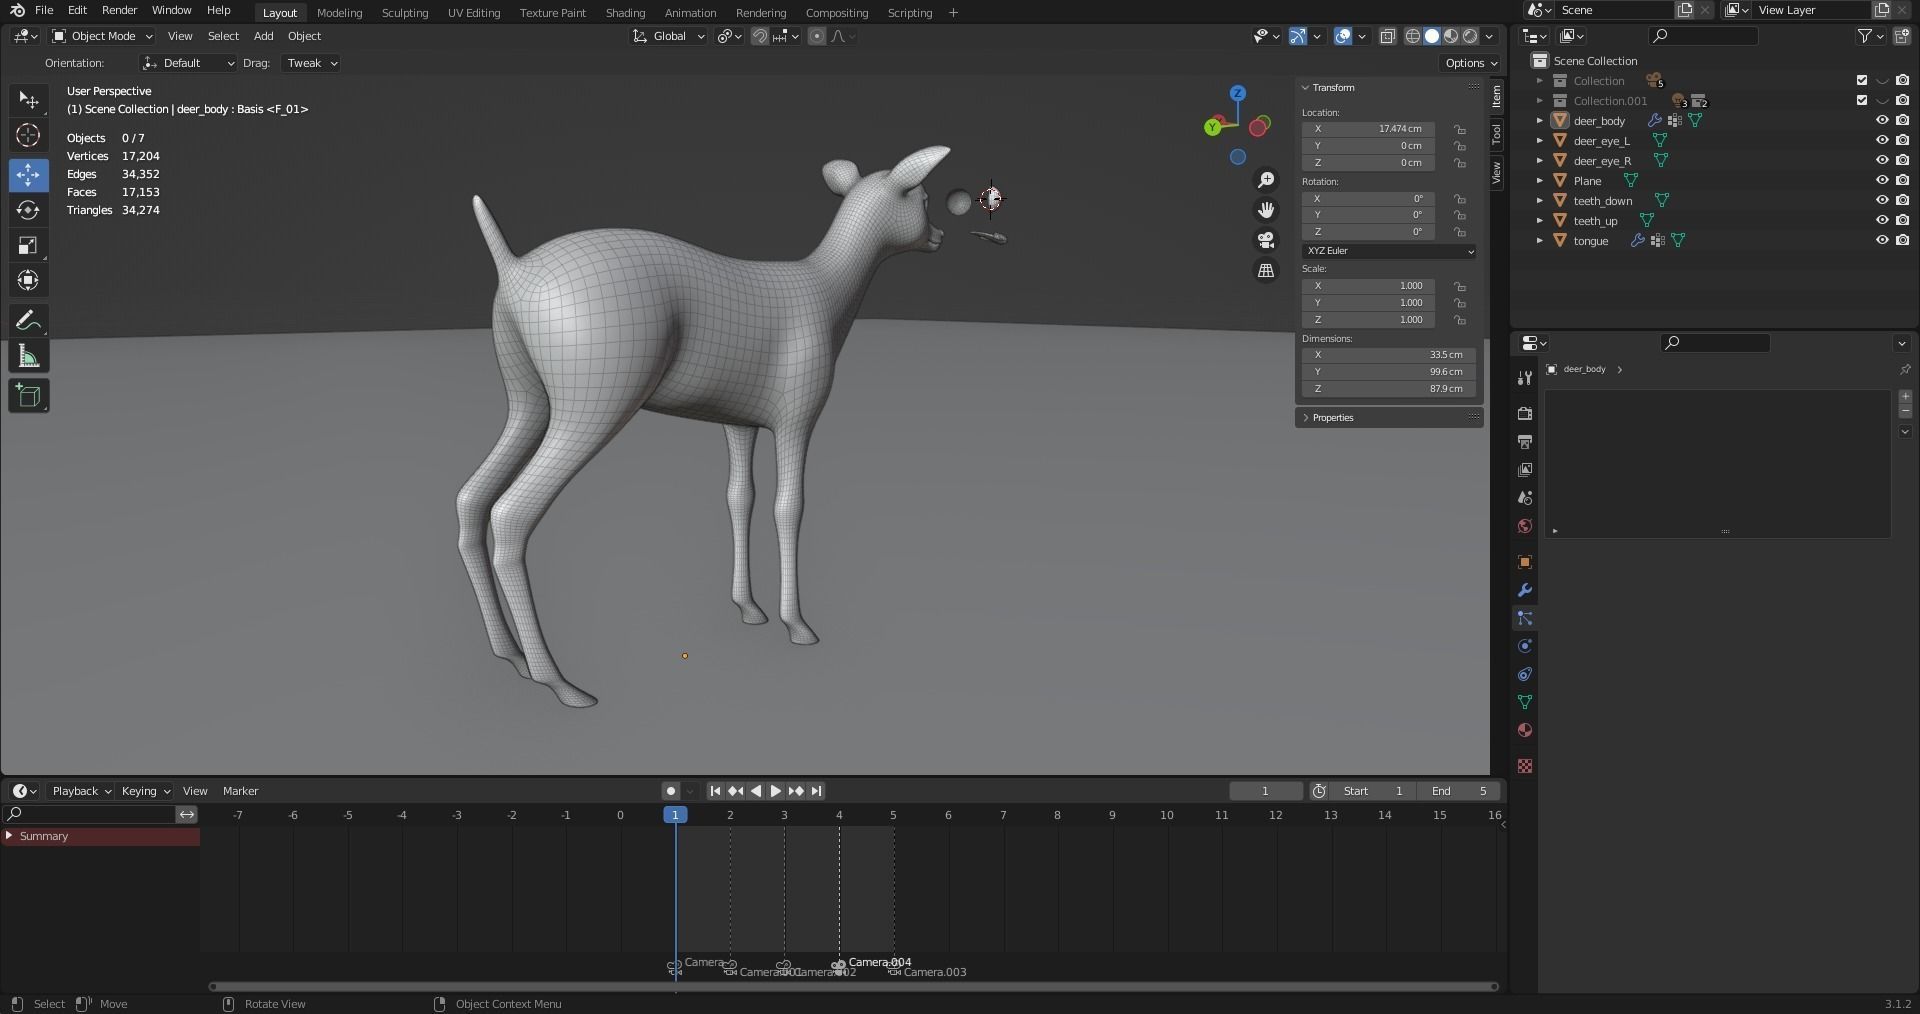Open Material properties tab icon
Image resolution: width=1920 pixels, height=1014 pixels.
point(1525,730)
